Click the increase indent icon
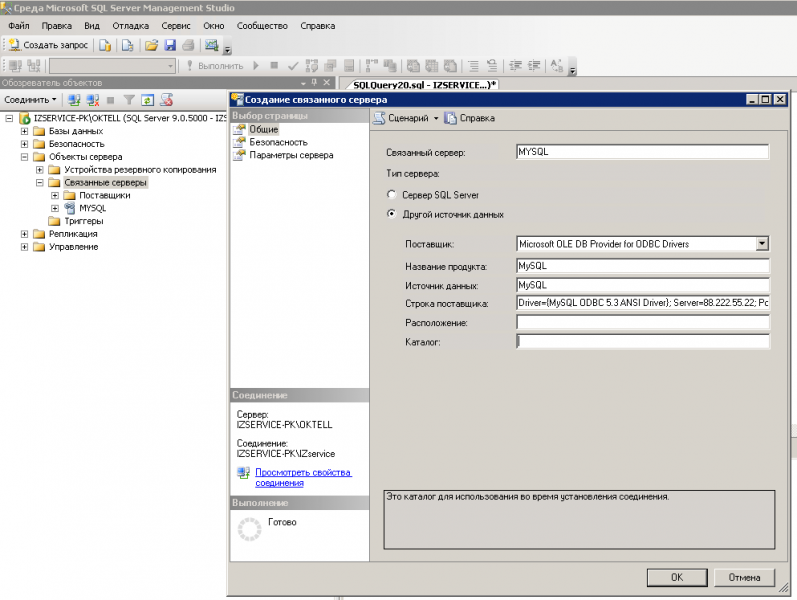The width and height of the screenshot is (797, 600). [x=534, y=66]
